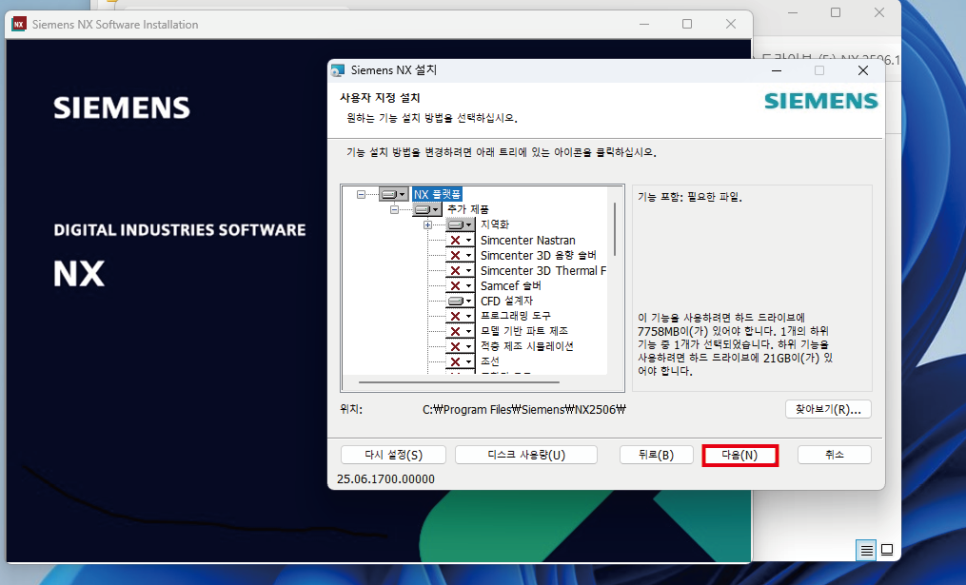Click the 디스크 사용량(U) button
966x585 pixels.
[526, 455]
